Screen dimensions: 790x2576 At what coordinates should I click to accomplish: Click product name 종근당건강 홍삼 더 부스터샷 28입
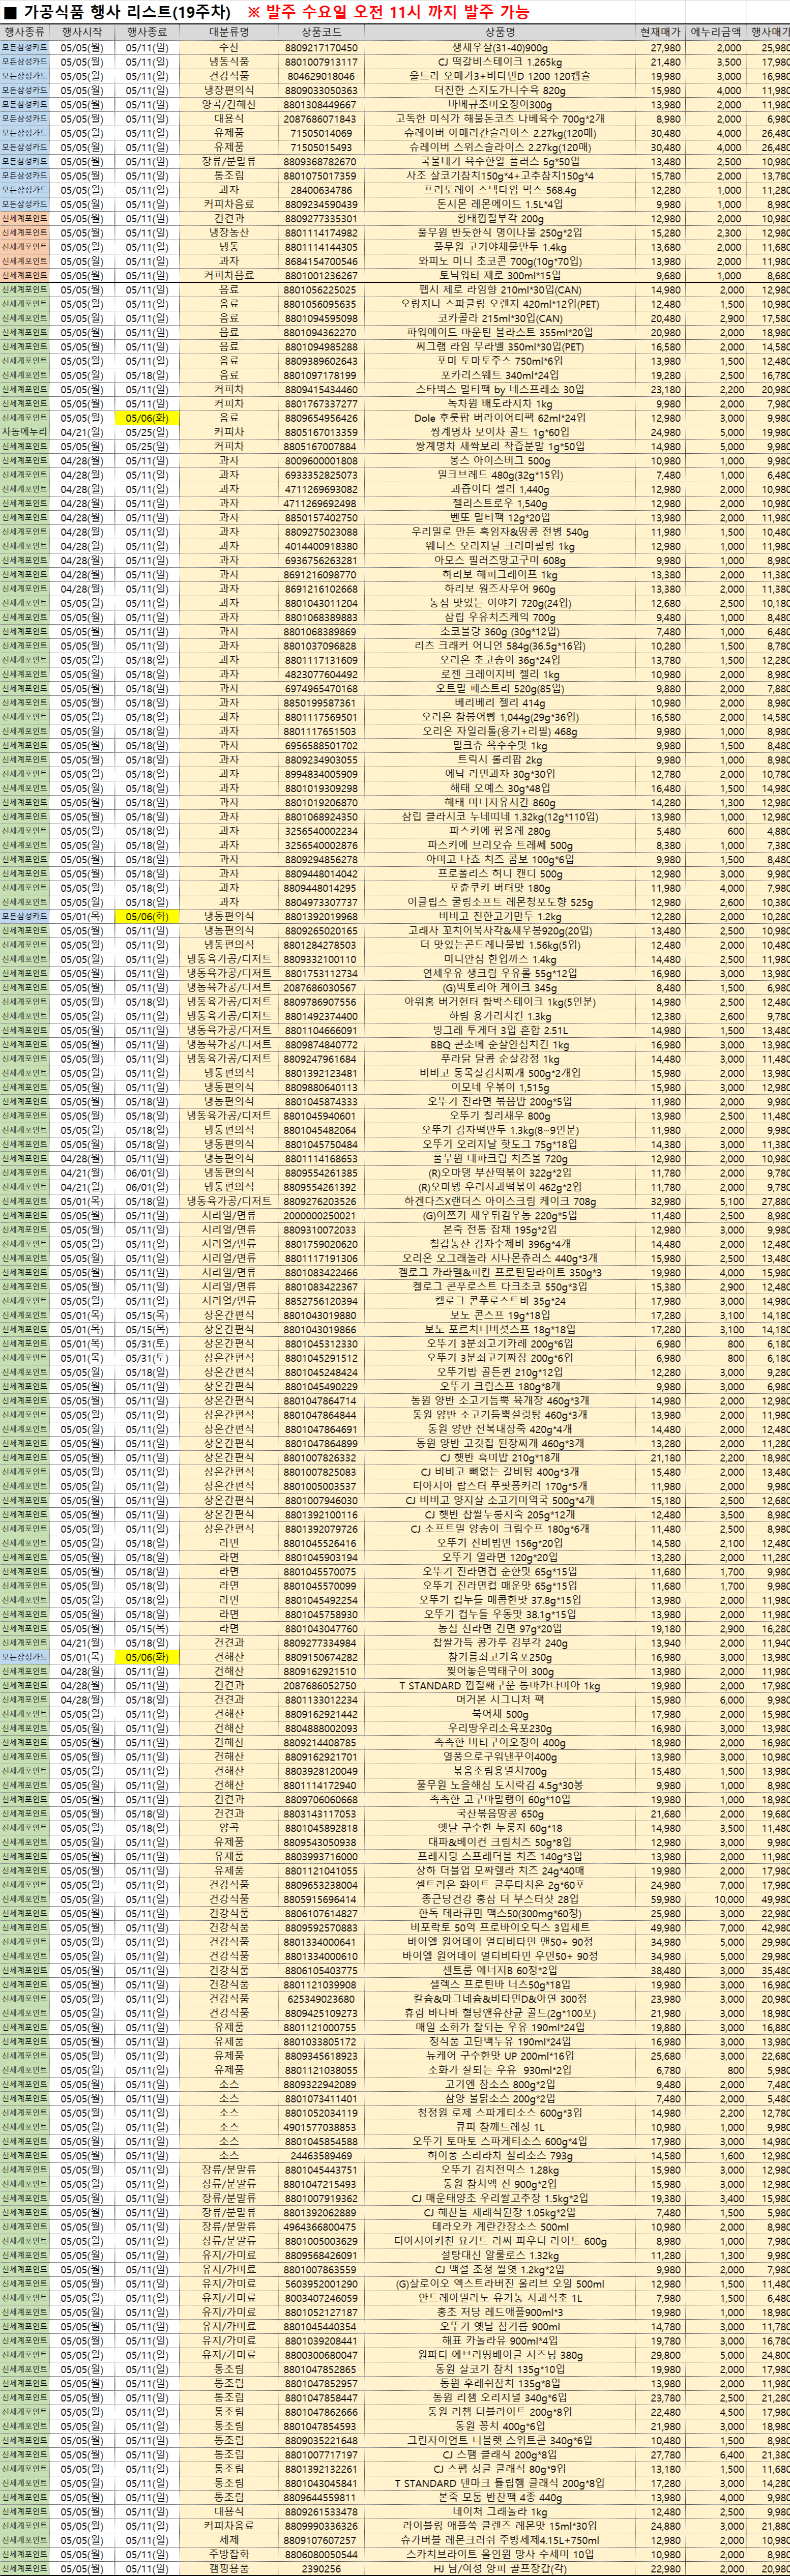(500, 1899)
